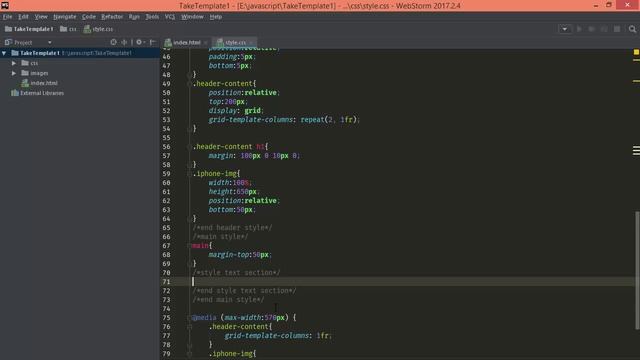Image resolution: width=640 pixels, height=360 pixels.
Task: Select External Libraries in project tree
Action: coord(42,93)
